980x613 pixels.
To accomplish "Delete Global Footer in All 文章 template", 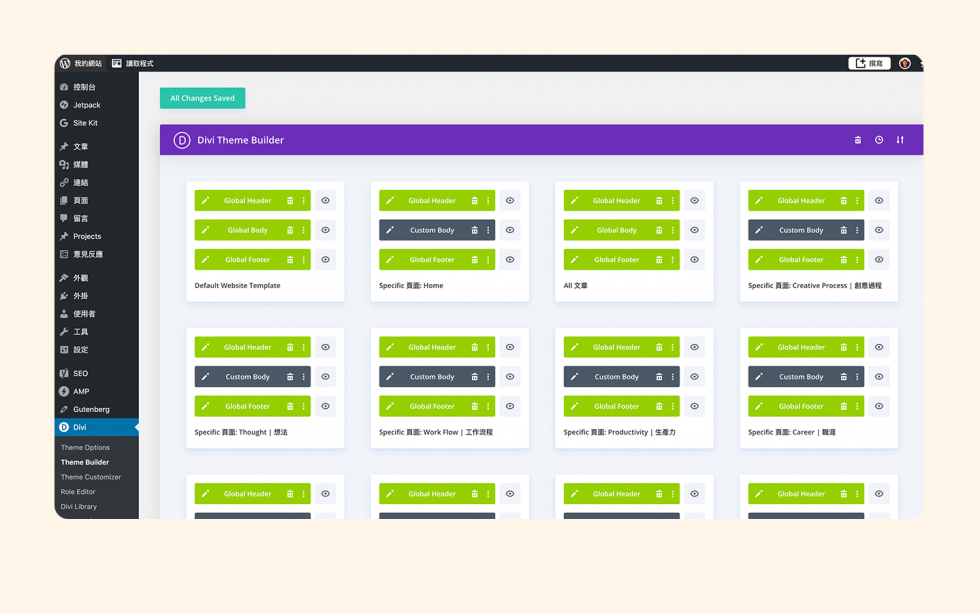I will (x=659, y=259).
